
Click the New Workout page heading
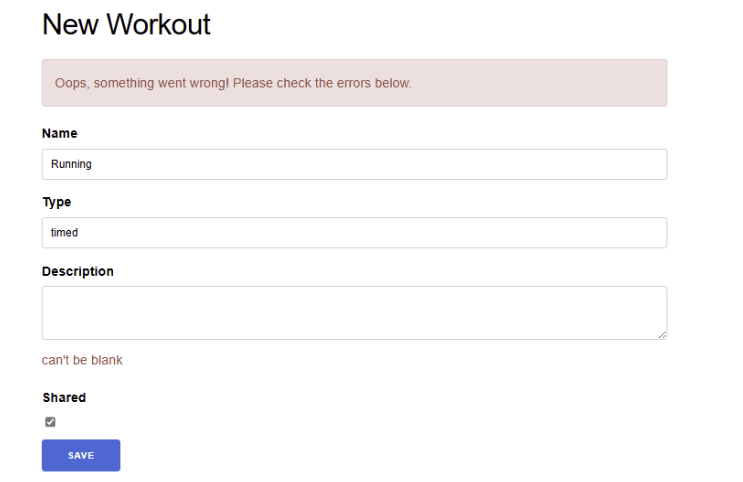[x=126, y=24]
